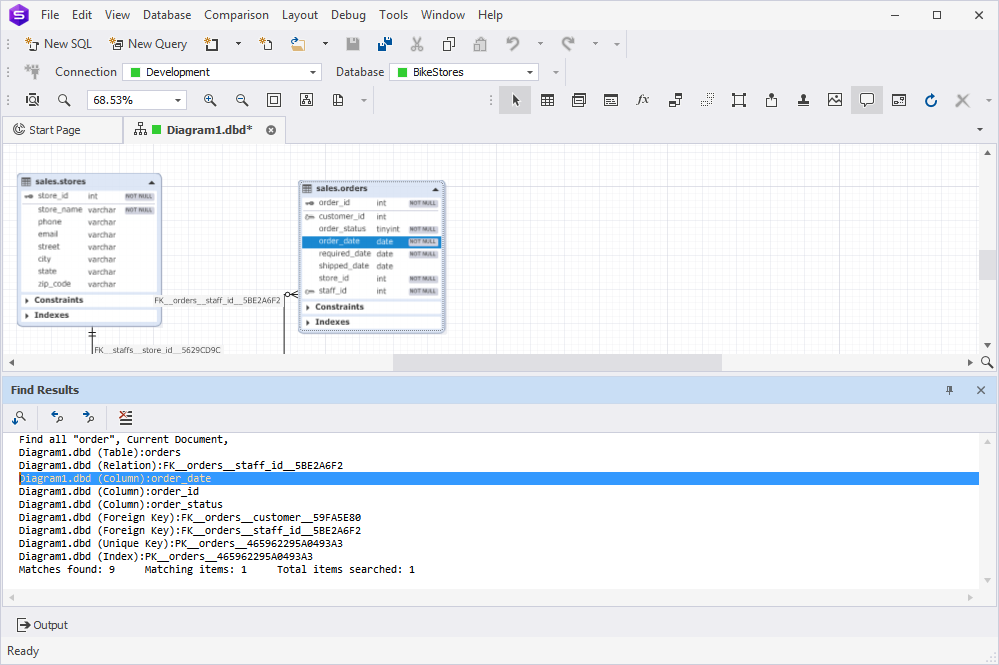
Task: Click the Delete X icon in diagram toolbar
Action: click(x=963, y=100)
